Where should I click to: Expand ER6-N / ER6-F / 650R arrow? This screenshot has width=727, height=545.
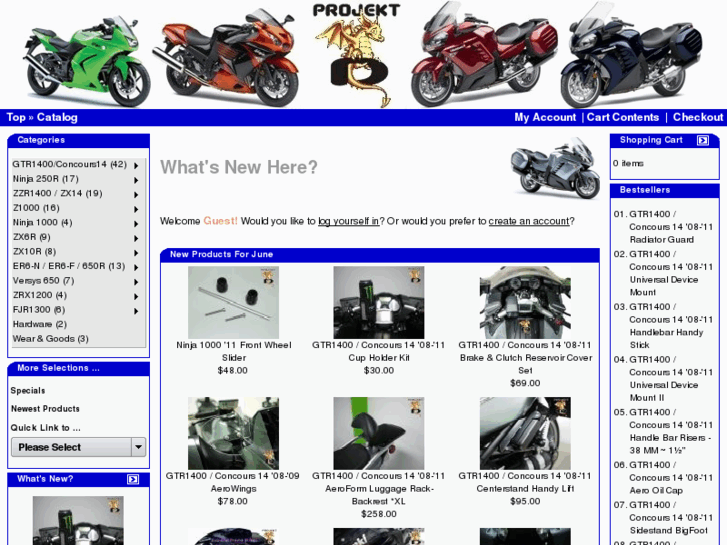(x=136, y=267)
